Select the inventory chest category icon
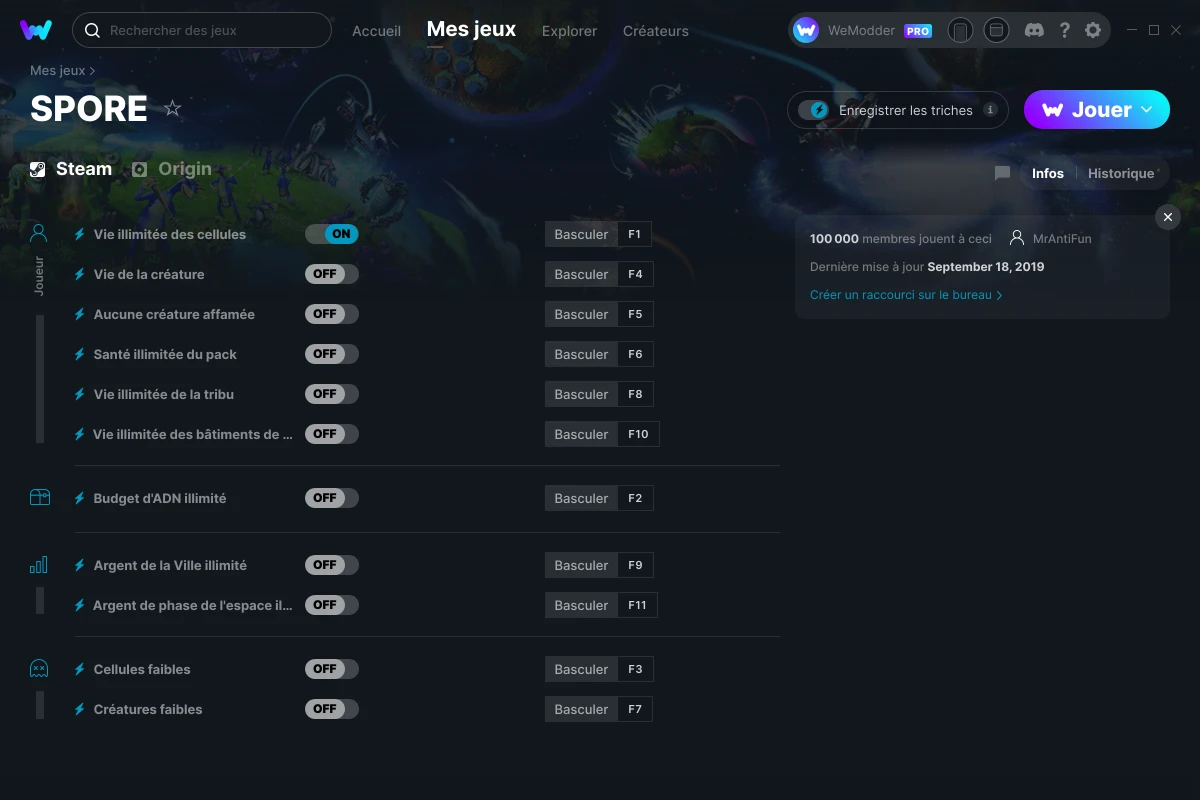1200x800 pixels. pyautogui.click(x=39, y=497)
